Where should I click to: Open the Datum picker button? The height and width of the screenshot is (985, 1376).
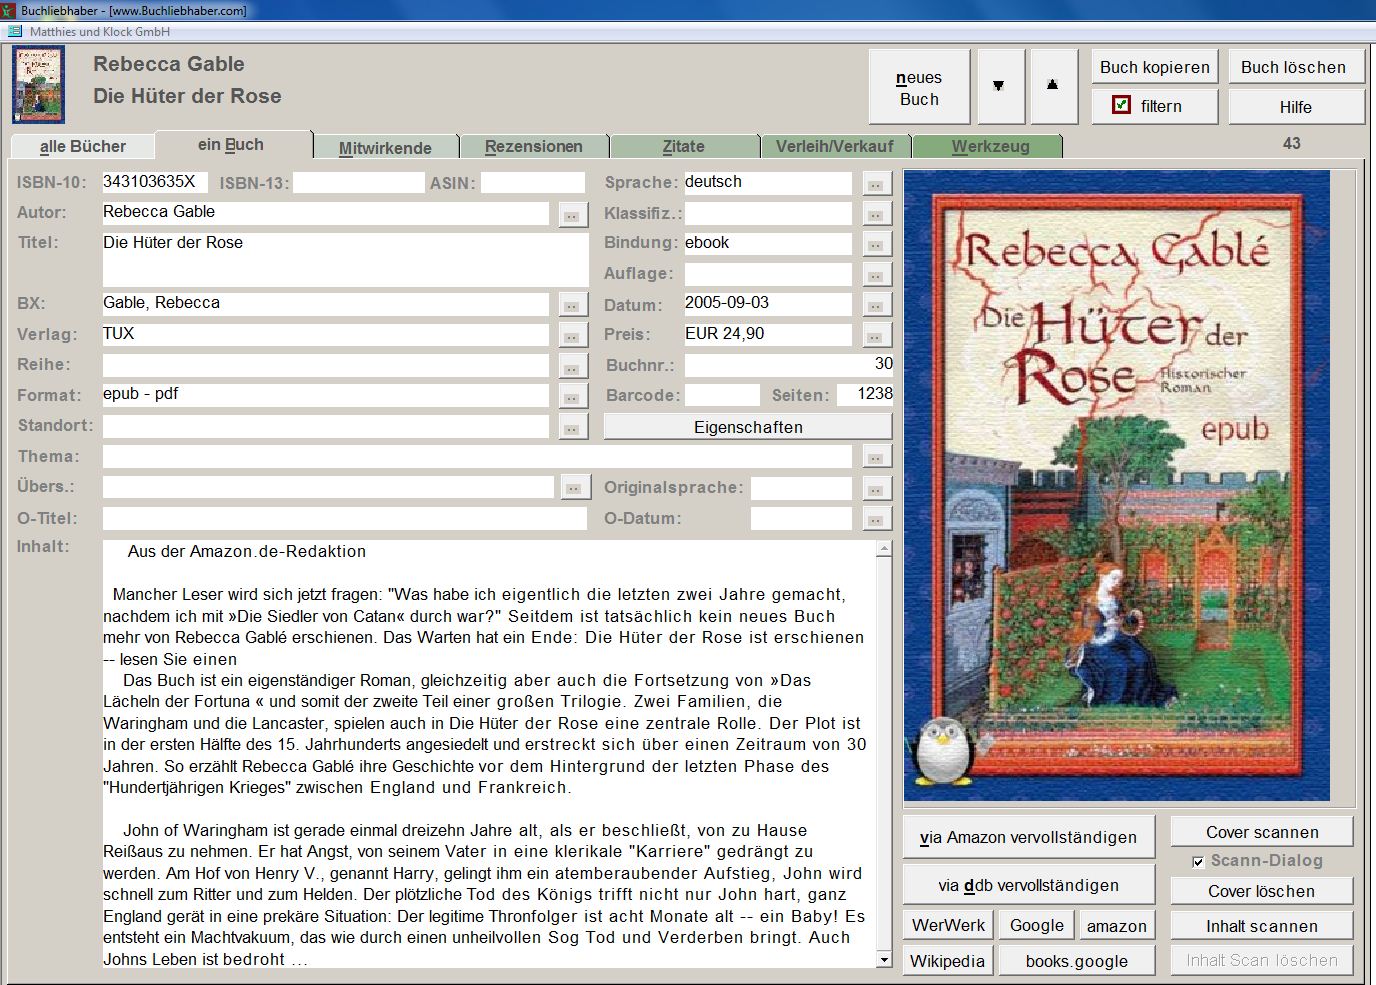876,306
